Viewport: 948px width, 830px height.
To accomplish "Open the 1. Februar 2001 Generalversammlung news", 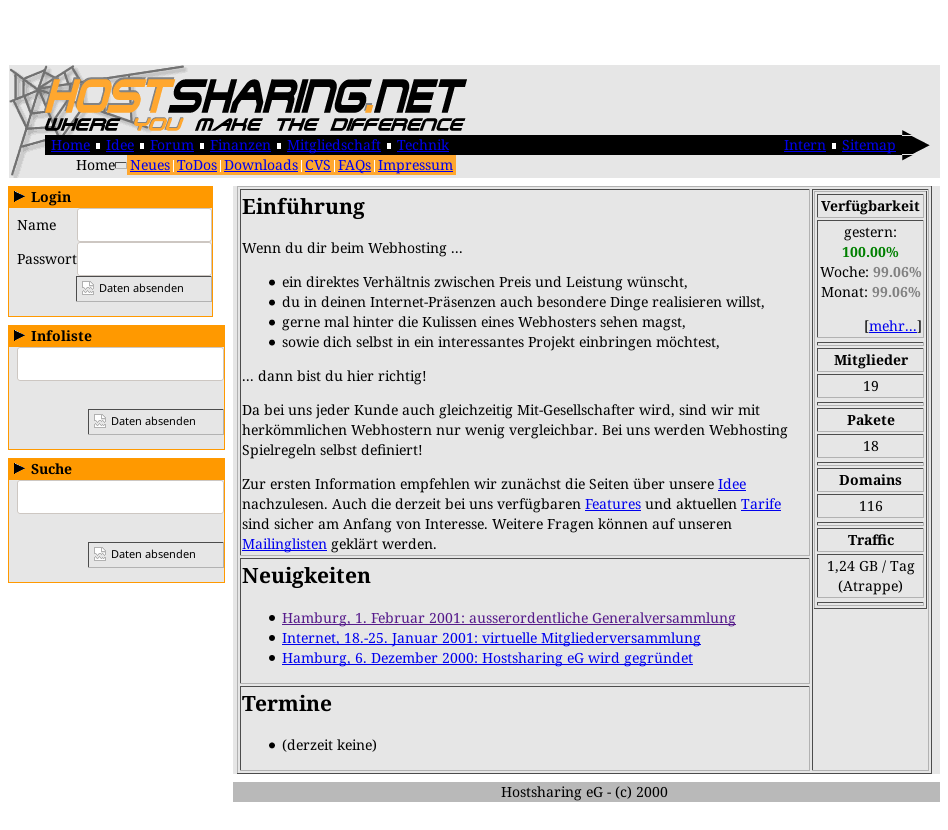I will click(508, 618).
